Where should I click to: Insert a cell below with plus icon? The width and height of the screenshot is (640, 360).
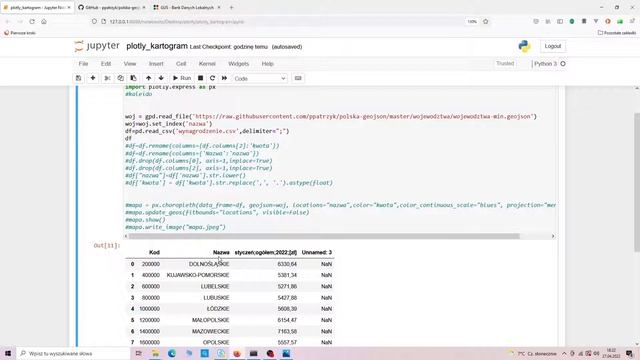coord(93,78)
